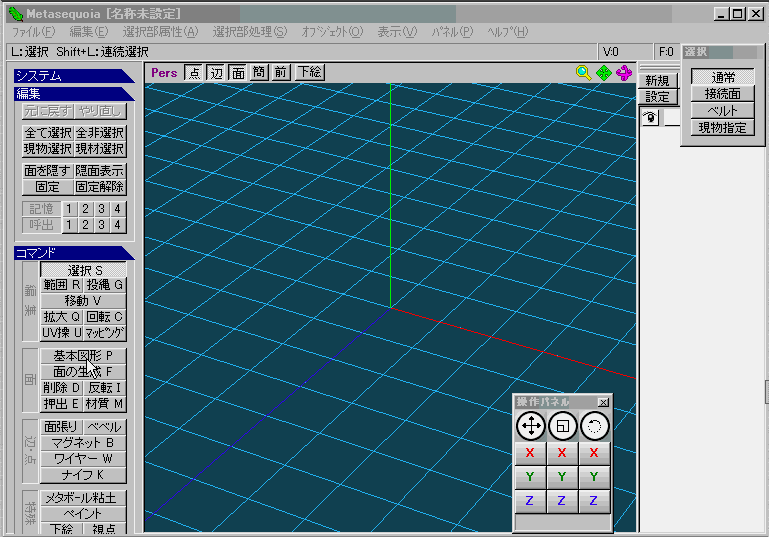The height and width of the screenshot is (545, 771).
Task: Open the 選択部属性(A) menu
Action: [160, 32]
